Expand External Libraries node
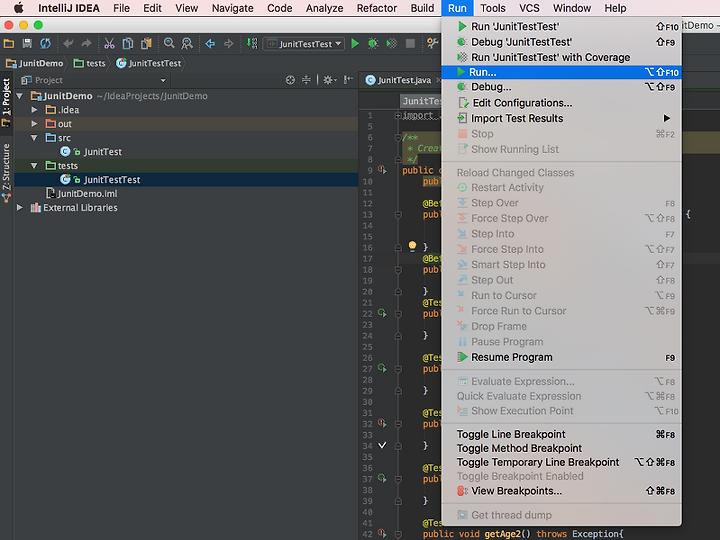This screenshot has width=720, height=540. (20, 208)
